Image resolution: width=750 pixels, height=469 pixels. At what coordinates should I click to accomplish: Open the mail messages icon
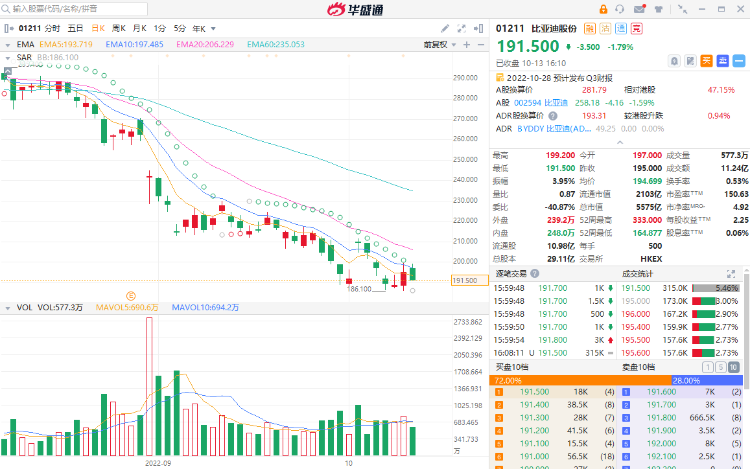click(640, 9)
